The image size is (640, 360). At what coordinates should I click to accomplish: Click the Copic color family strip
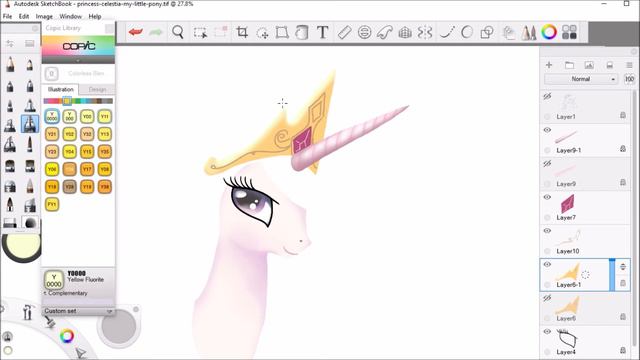pyautogui.click(x=78, y=101)
